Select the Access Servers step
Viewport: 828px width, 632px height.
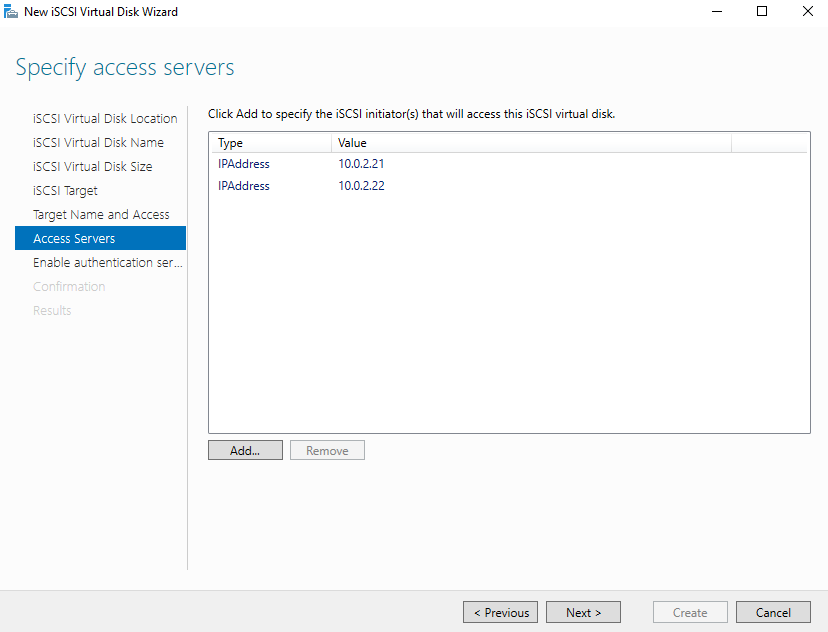[x=72, y=238]
